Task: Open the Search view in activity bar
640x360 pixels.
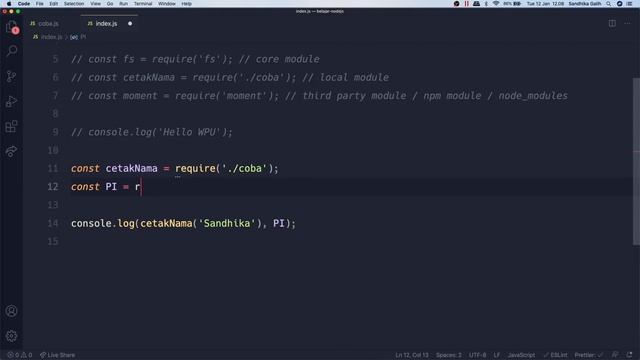Action: [11, 51]
